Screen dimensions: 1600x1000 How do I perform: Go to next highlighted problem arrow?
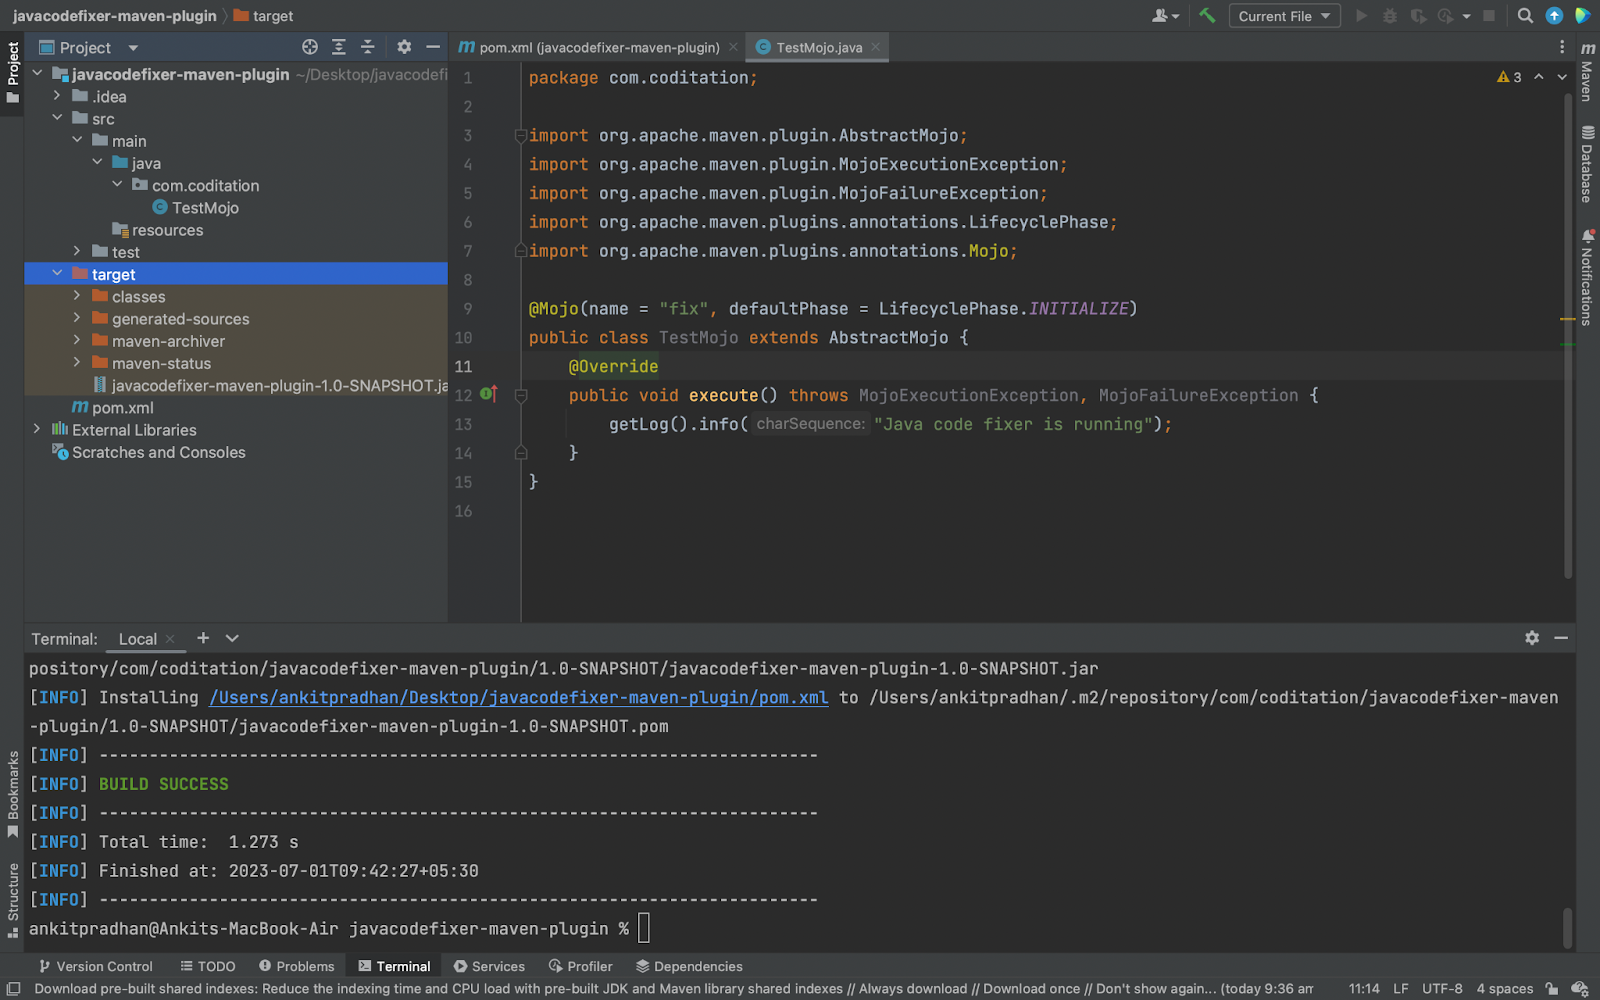(1562, 77)
